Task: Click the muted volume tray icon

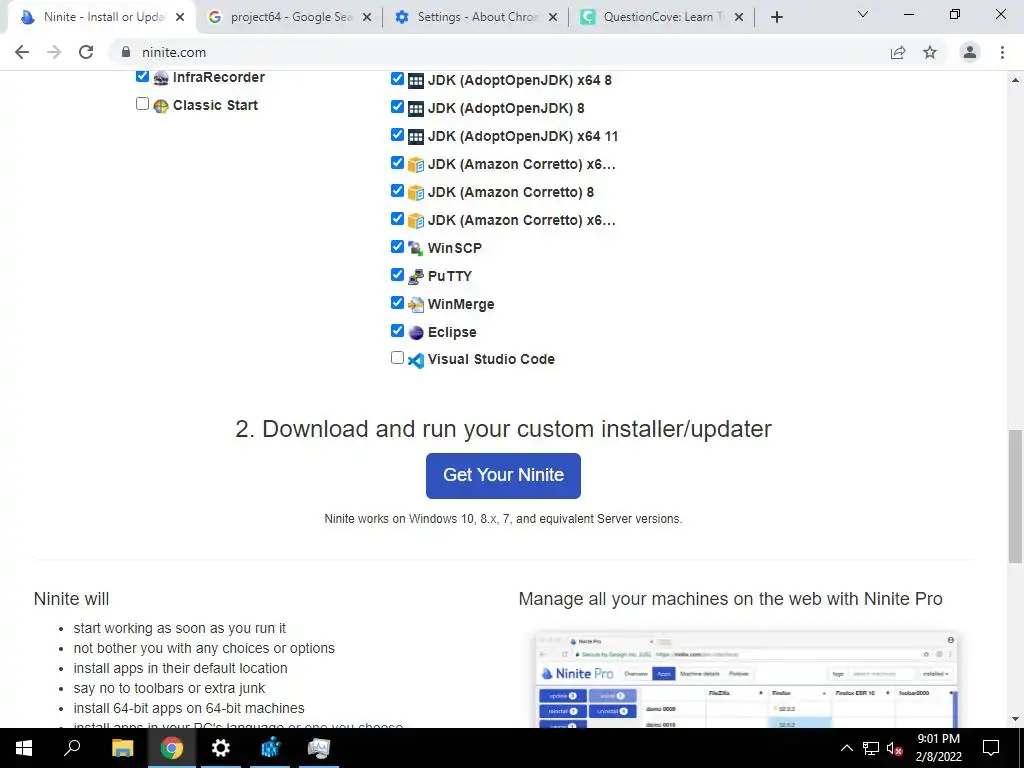Action: tap(894, 748)
